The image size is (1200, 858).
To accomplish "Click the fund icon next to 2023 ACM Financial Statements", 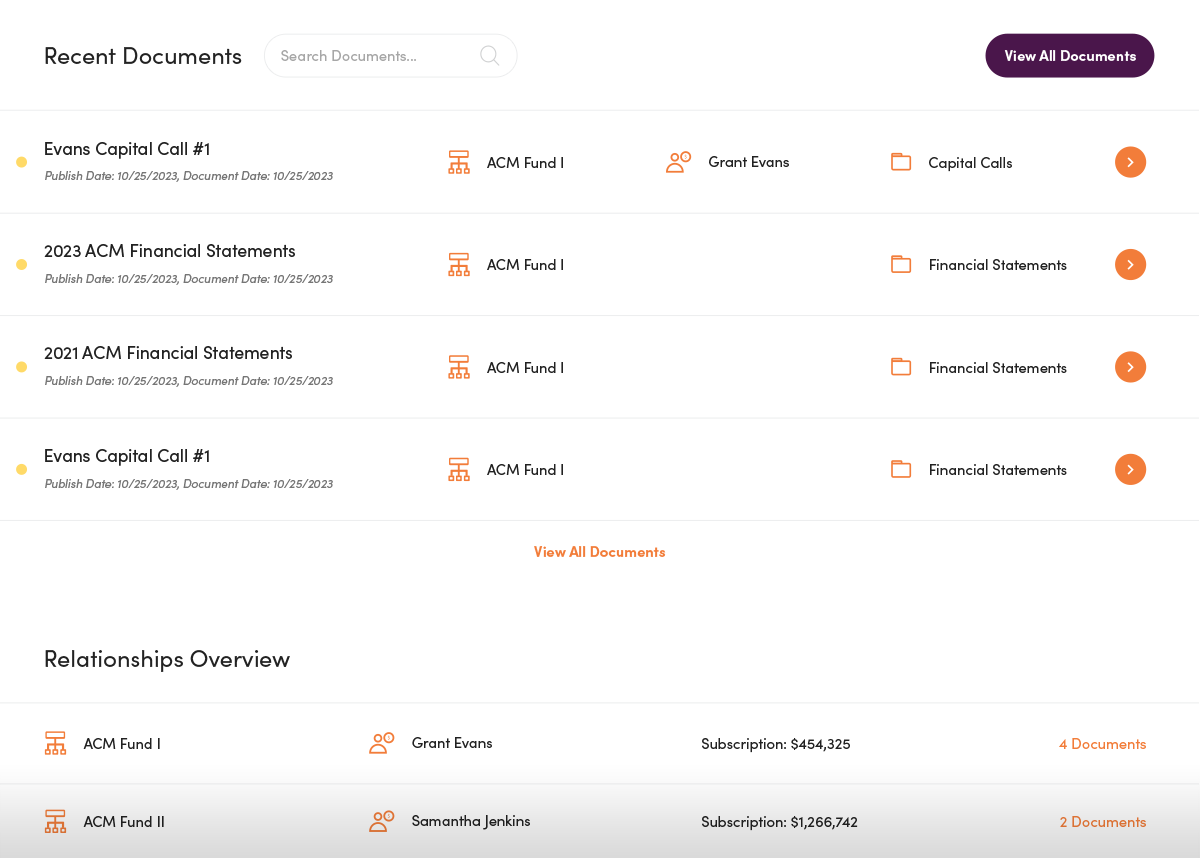I will (458, 264).
